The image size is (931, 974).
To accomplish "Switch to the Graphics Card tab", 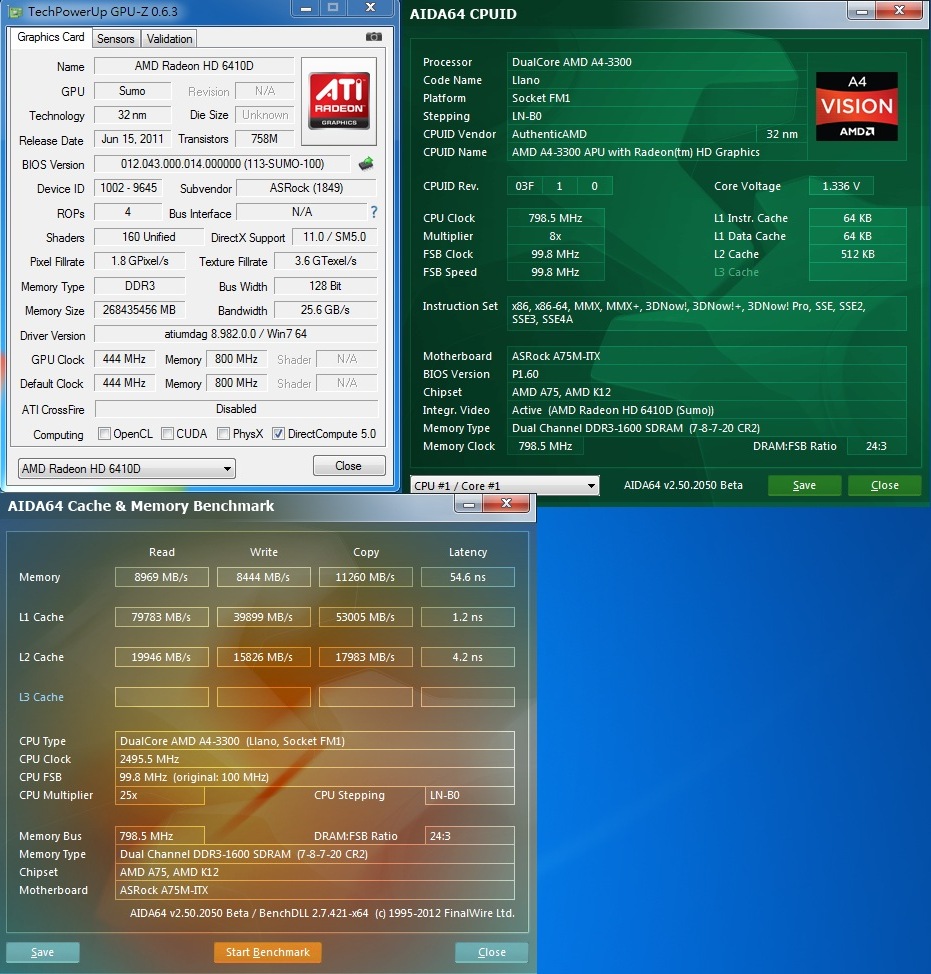I will point(51,37).
